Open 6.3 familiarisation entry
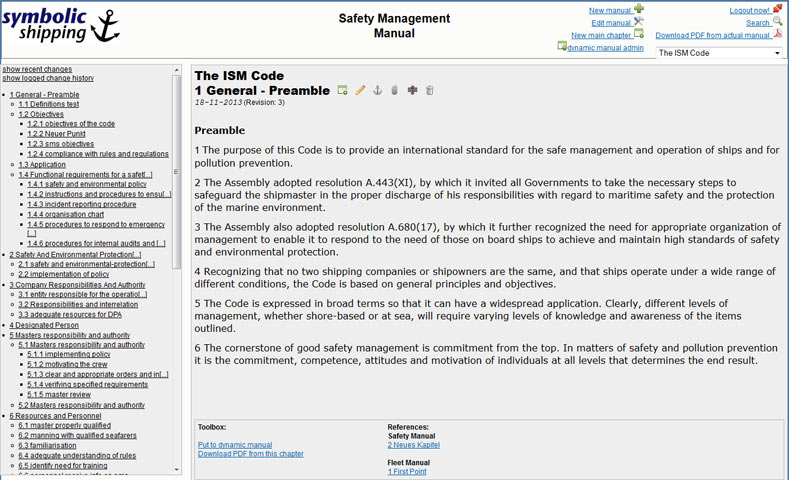 click(47, 445)
